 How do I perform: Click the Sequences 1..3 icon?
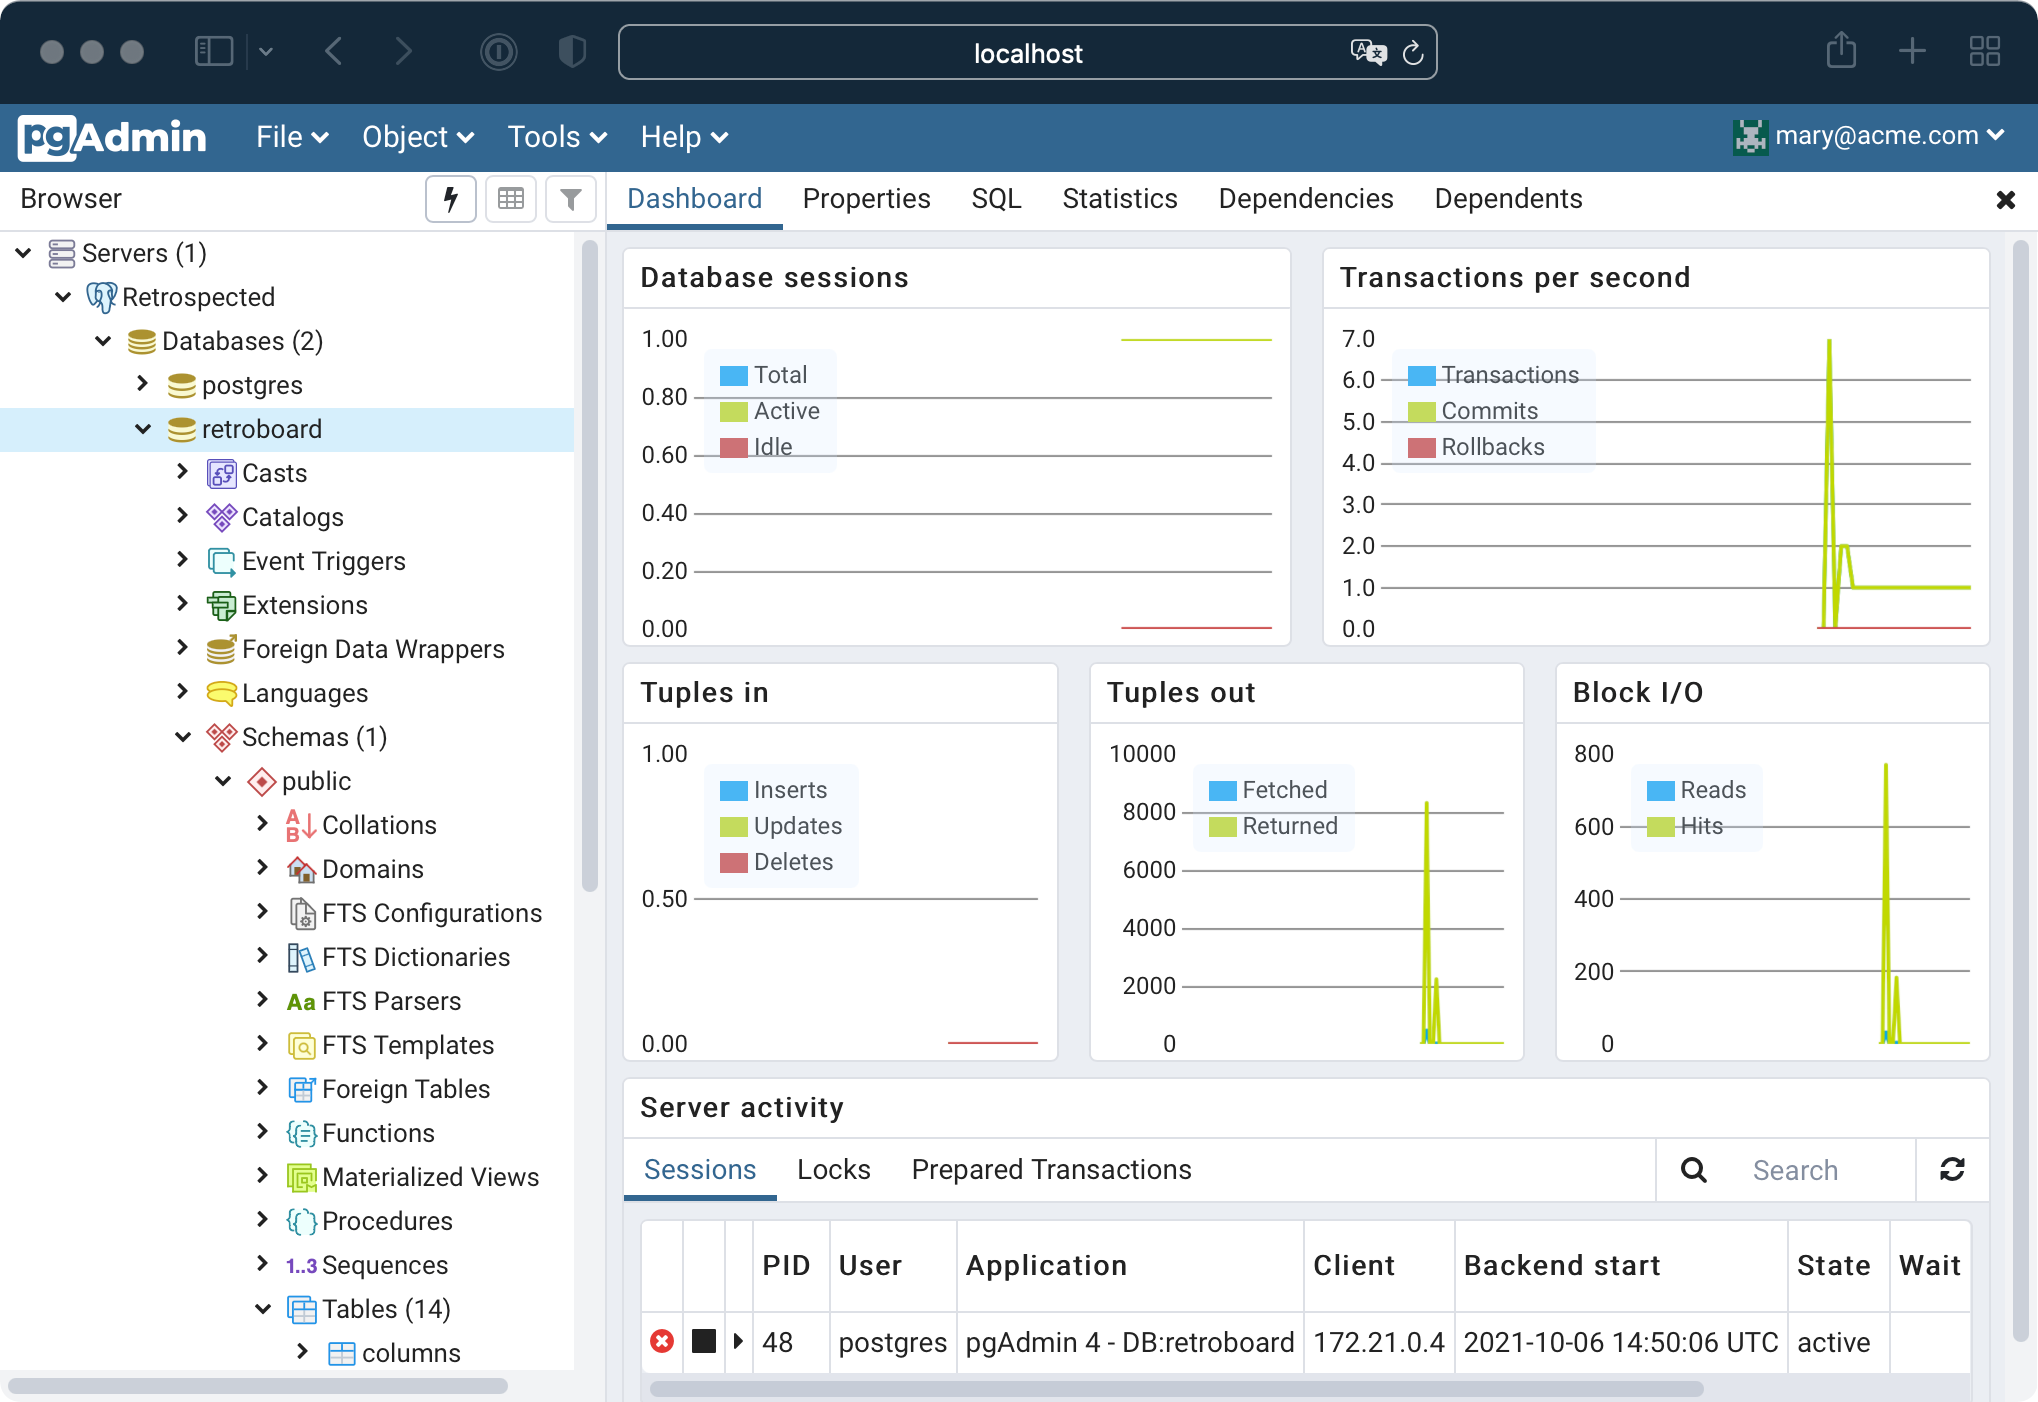[301, 1265]
